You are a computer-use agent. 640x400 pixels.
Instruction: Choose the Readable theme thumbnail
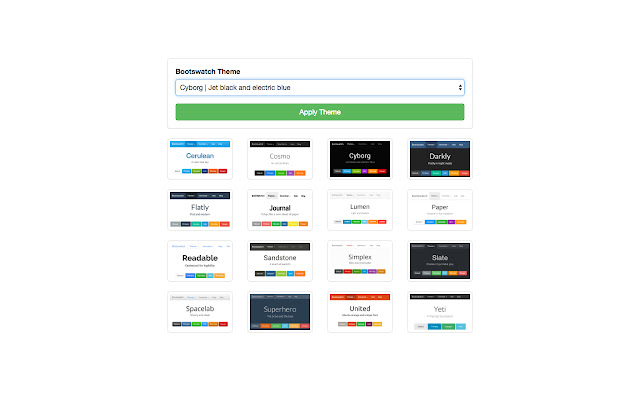[200, 261]
